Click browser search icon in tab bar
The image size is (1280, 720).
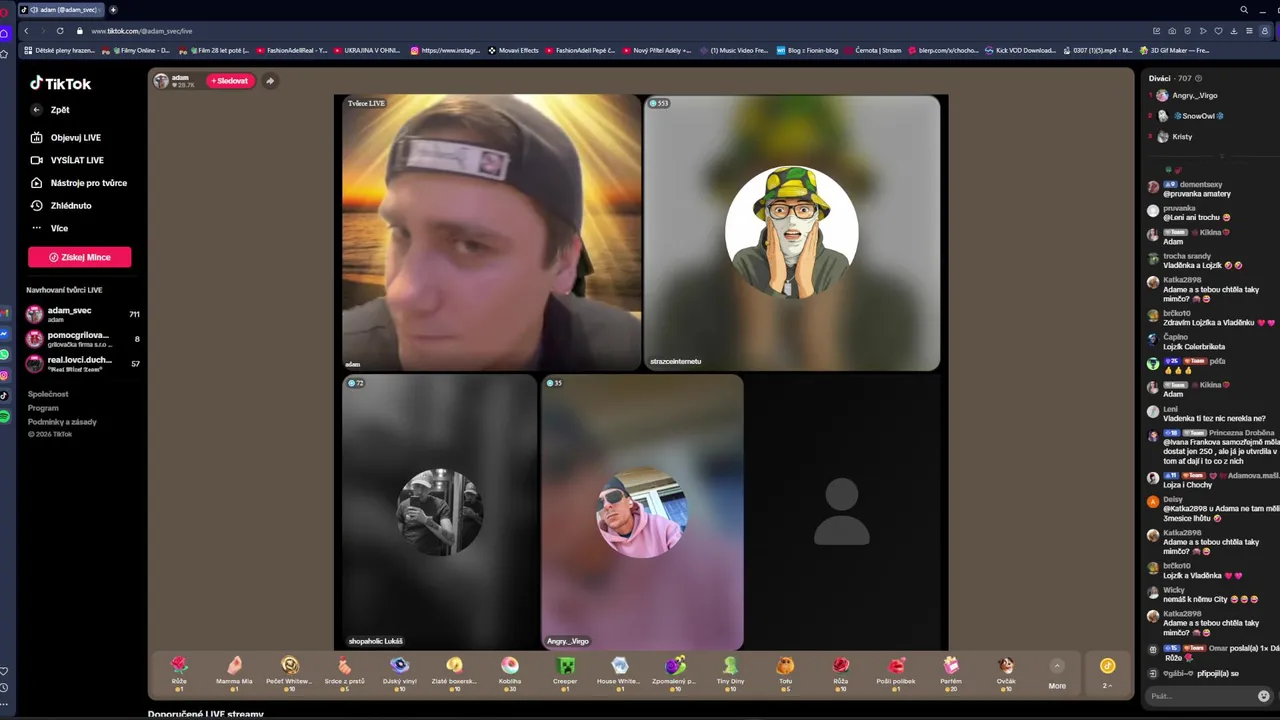click(1244, 10)
